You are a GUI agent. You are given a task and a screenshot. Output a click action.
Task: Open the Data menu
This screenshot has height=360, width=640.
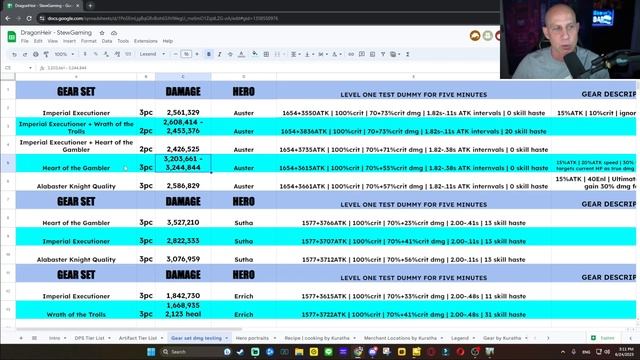[107, 41]
